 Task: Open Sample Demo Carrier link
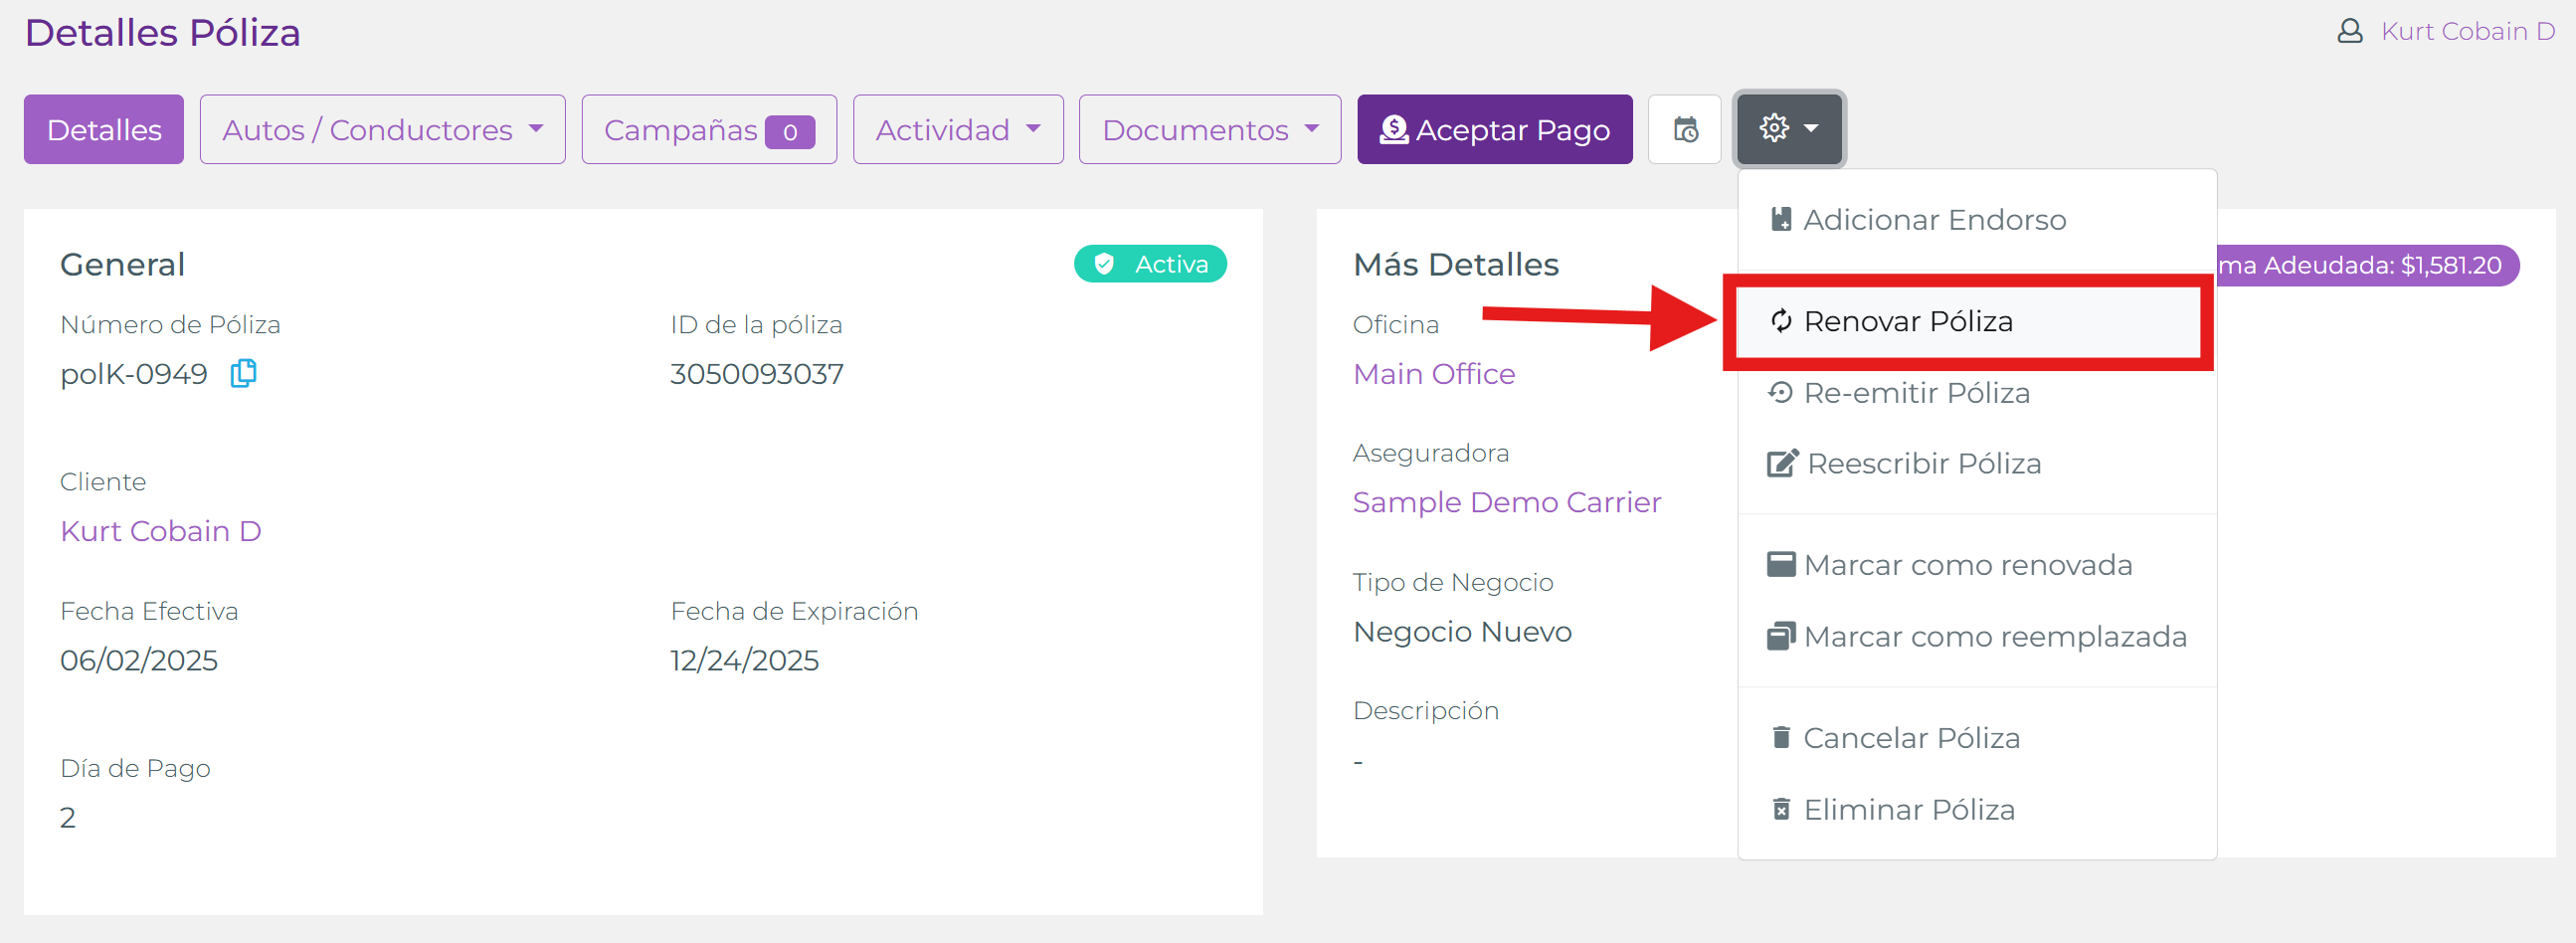click(1506, 503)
